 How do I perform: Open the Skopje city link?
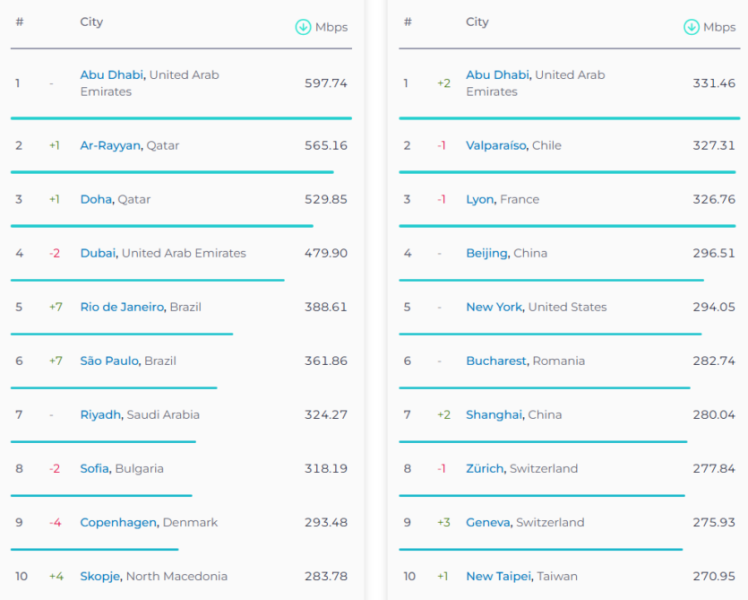(100, 577)
